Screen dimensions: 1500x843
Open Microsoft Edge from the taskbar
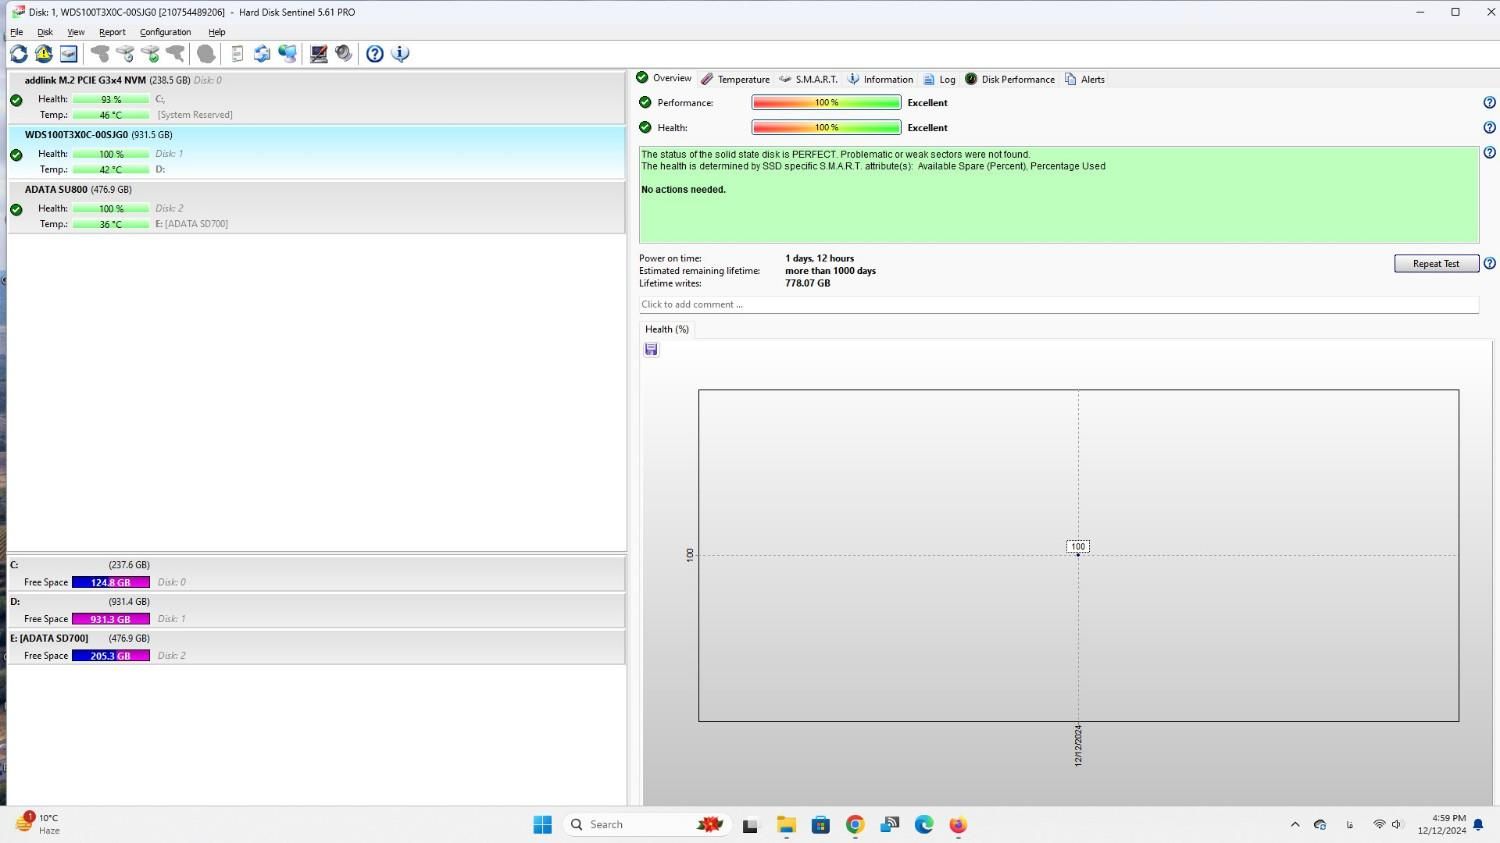(924, 825)
